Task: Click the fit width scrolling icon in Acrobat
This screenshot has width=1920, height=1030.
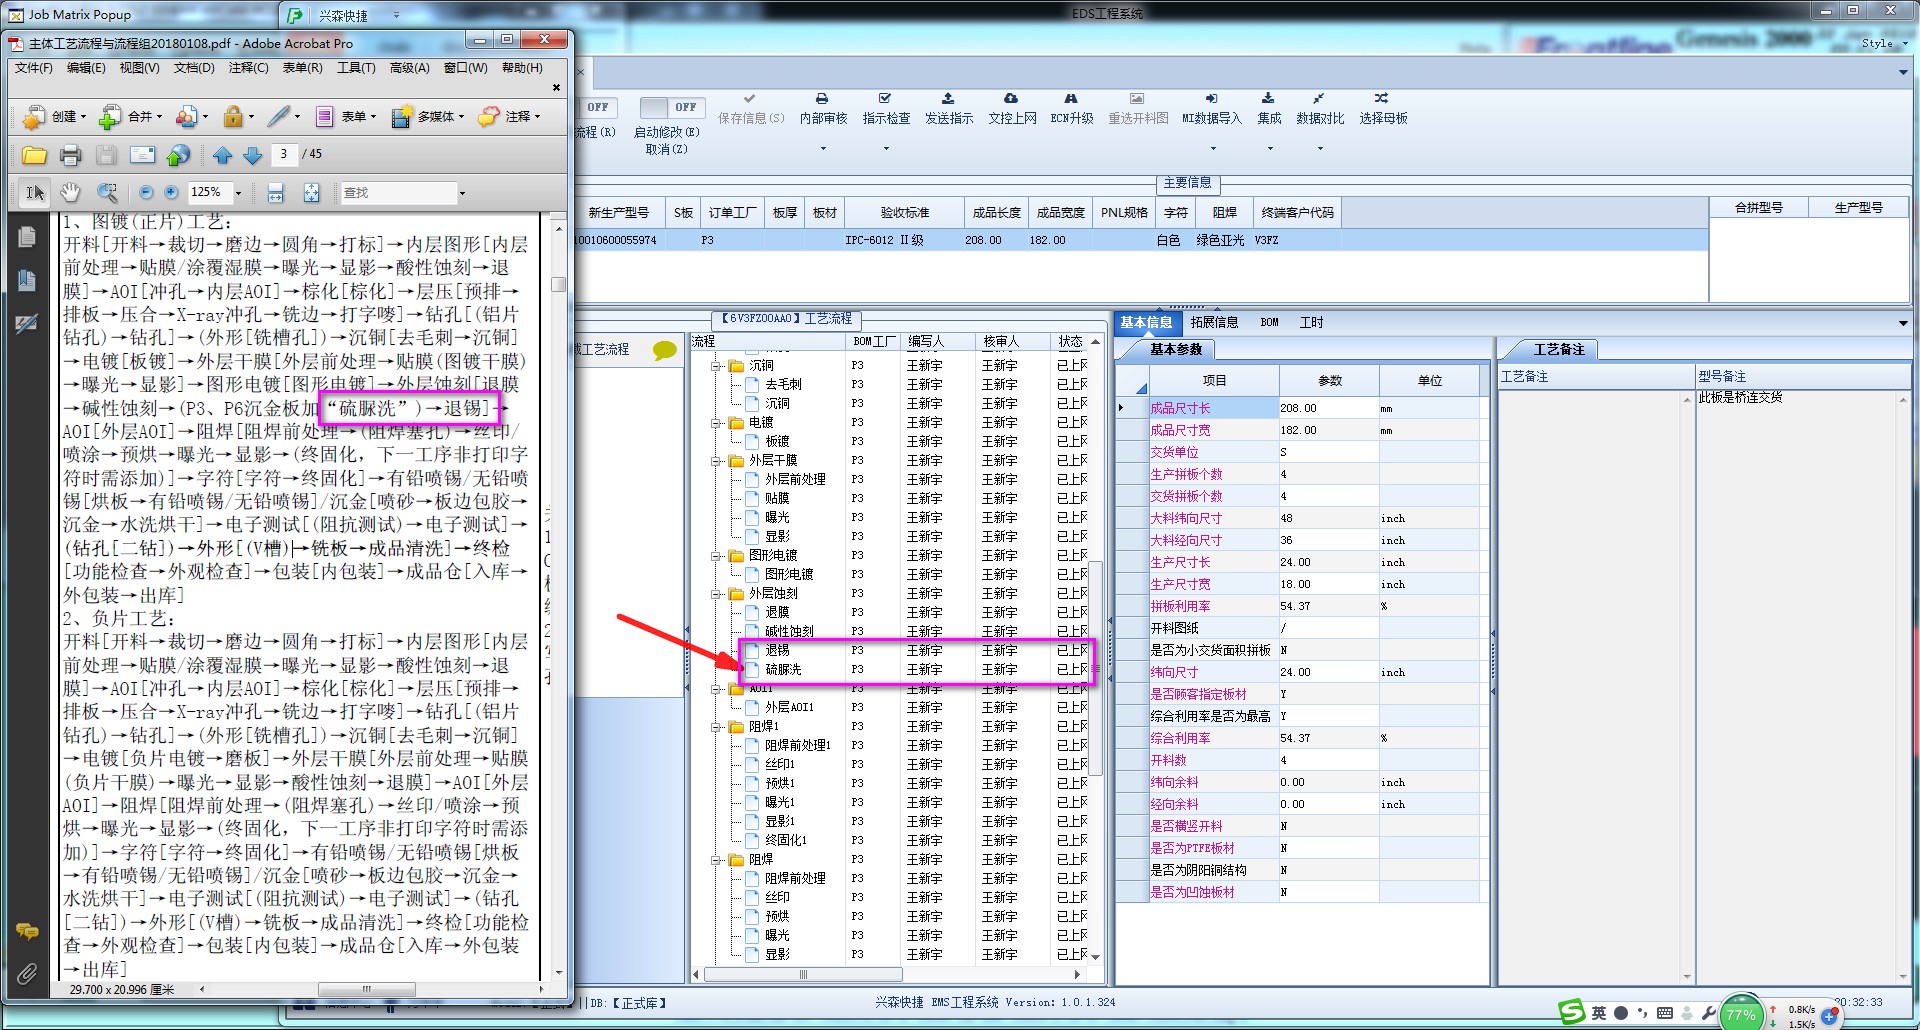Action: (276, 193)
